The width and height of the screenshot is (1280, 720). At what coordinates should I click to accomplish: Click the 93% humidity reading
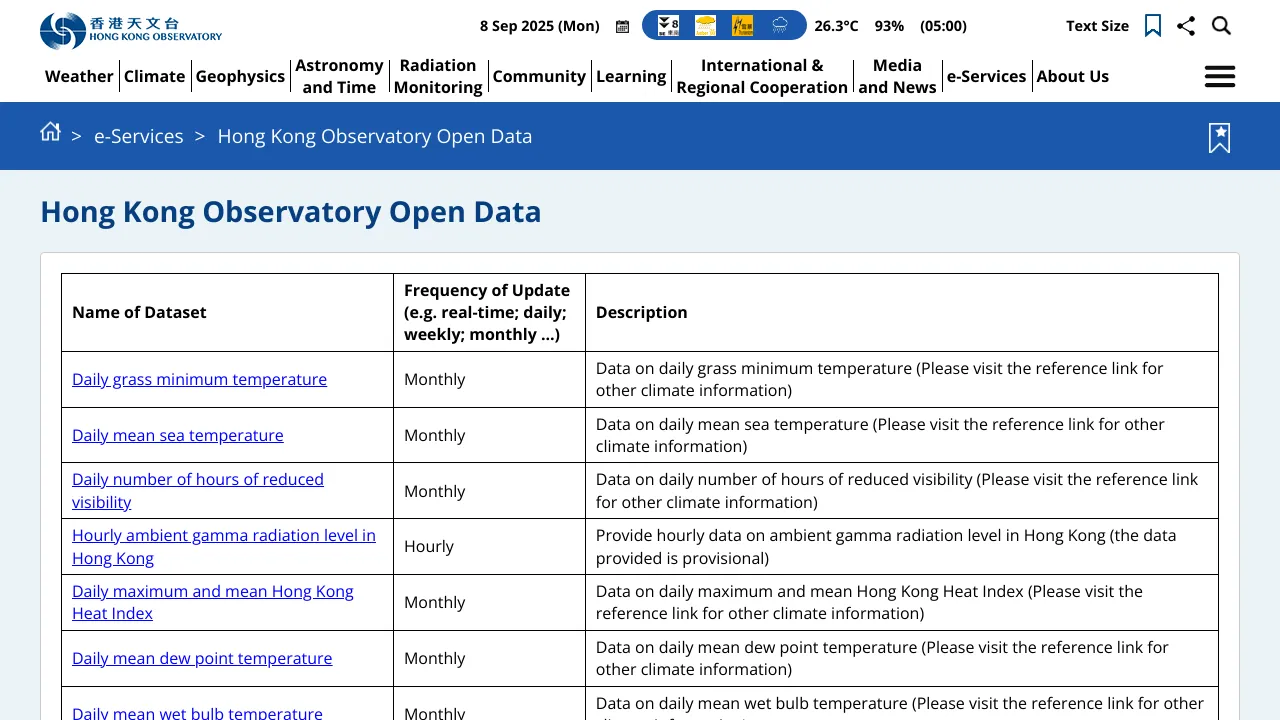click(889, 26)
